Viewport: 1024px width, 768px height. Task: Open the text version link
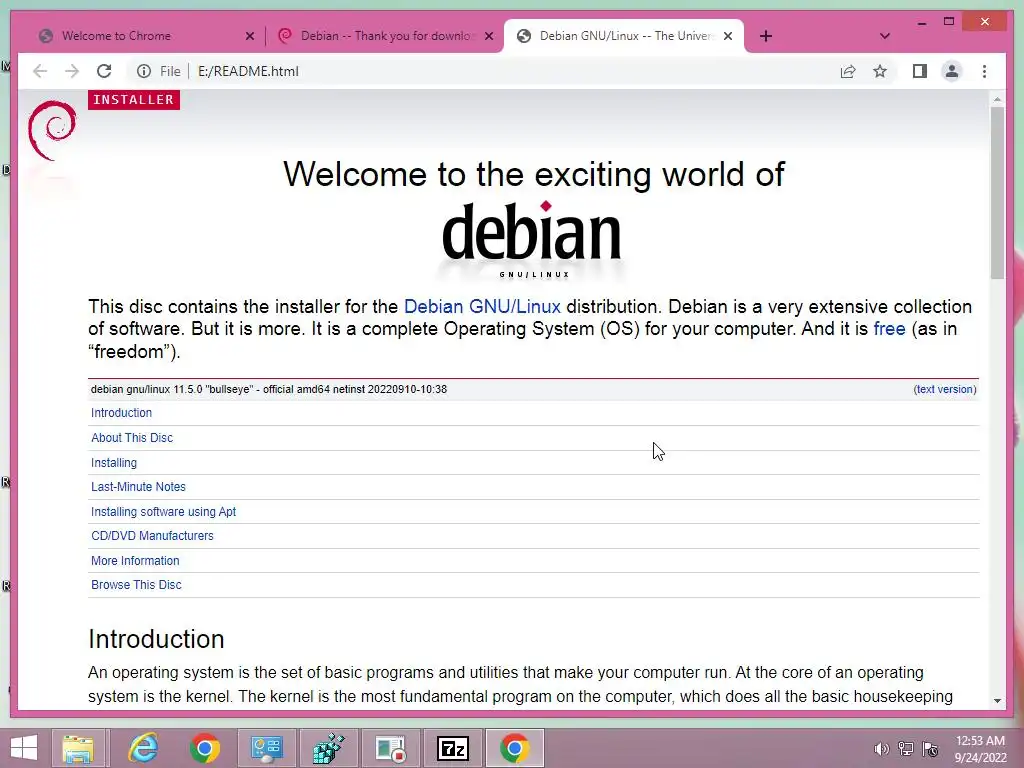945,389
